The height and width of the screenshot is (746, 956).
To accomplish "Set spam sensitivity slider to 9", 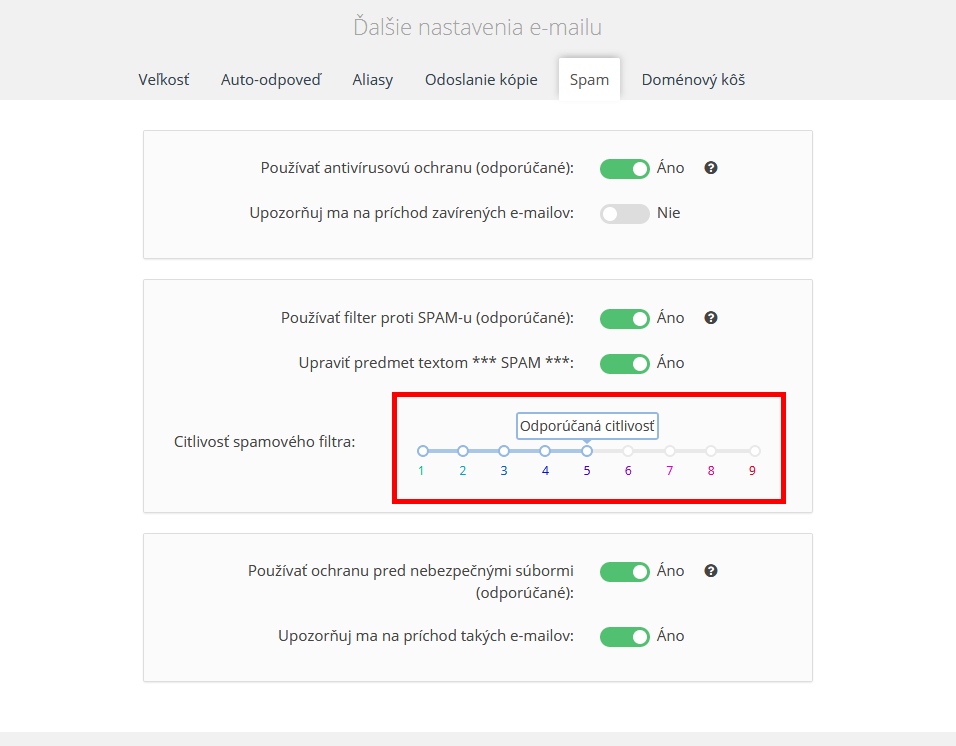I will (x=755, y=451).
